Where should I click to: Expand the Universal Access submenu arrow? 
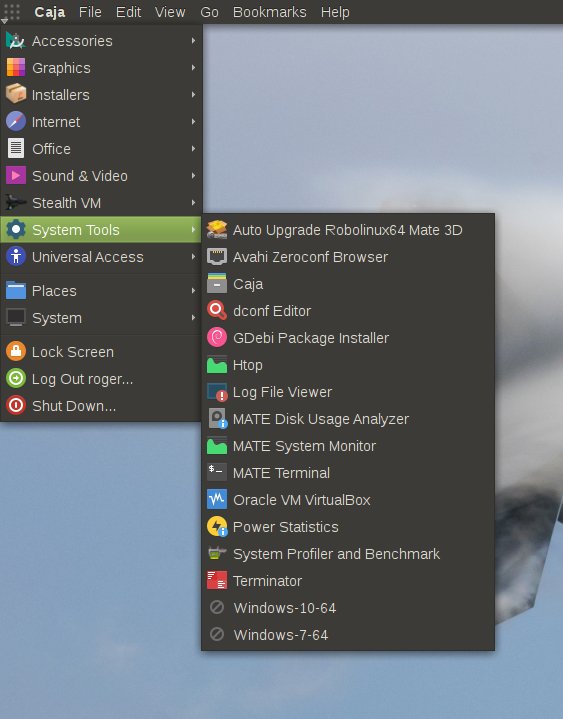[193, 256]
